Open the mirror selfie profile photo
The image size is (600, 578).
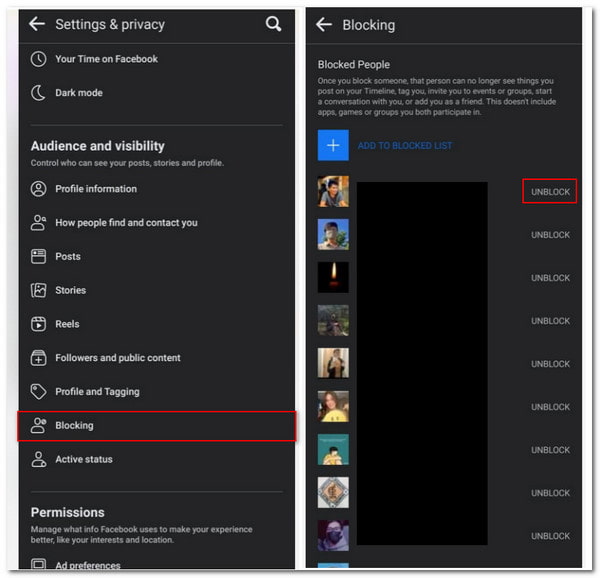coord(333,363)
